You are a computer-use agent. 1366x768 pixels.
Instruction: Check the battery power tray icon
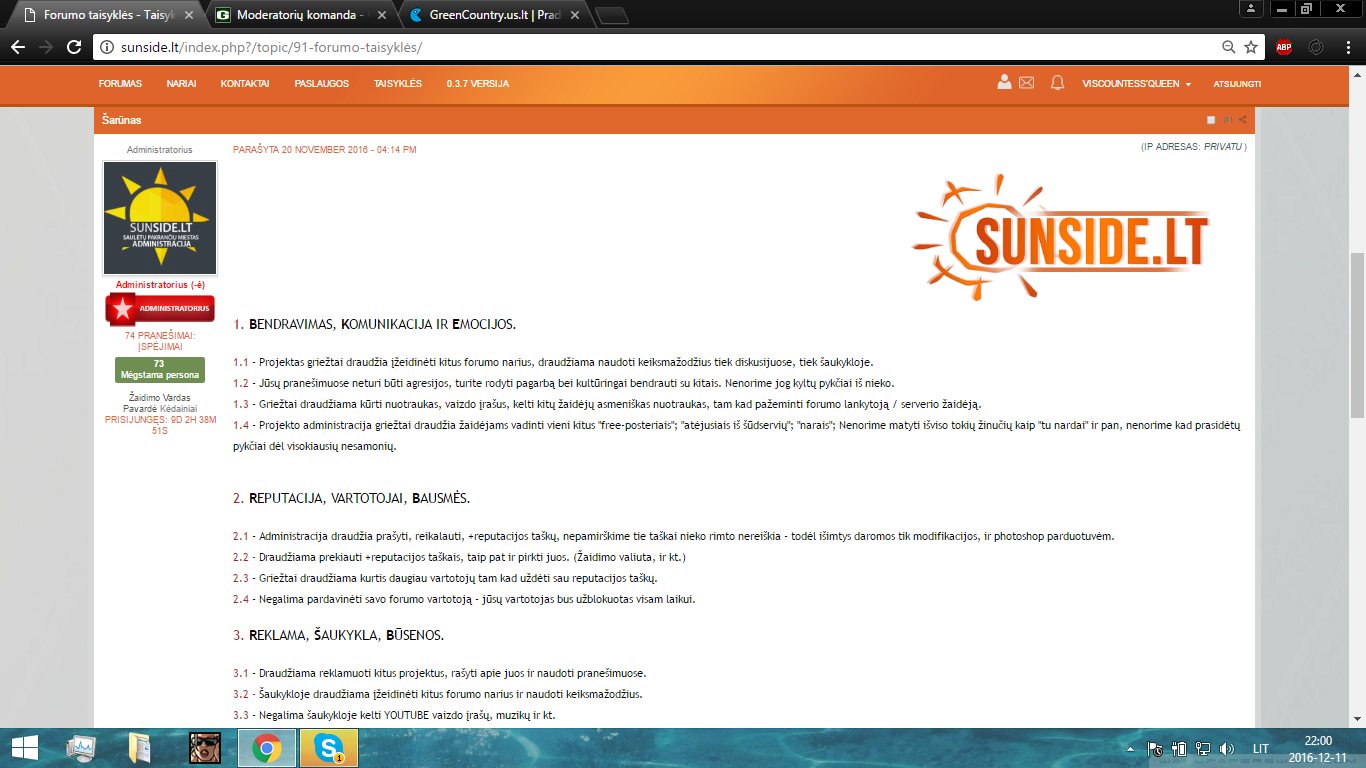1178,748
